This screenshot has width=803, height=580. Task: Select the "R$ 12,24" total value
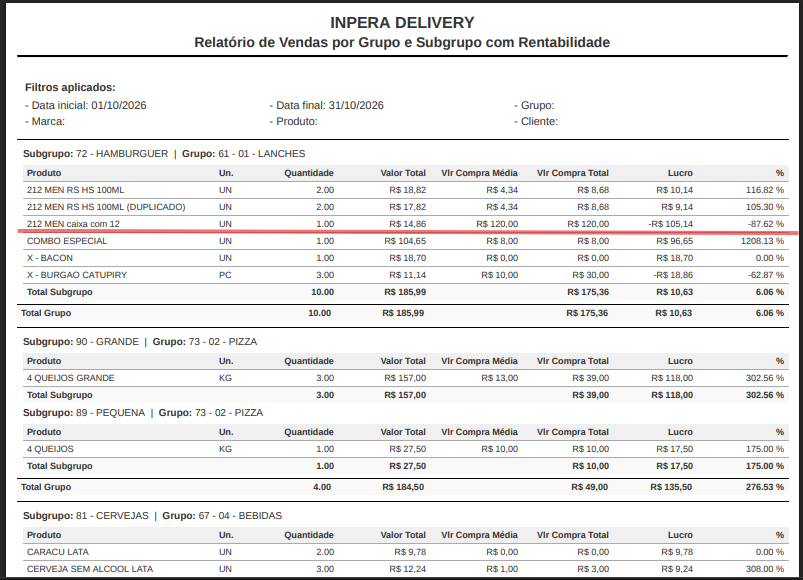pyautogui.click(x=408, y=569)
